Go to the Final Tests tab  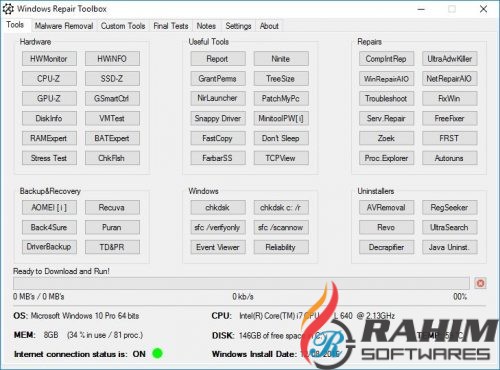pyautogui.click(x=171, y=26)
